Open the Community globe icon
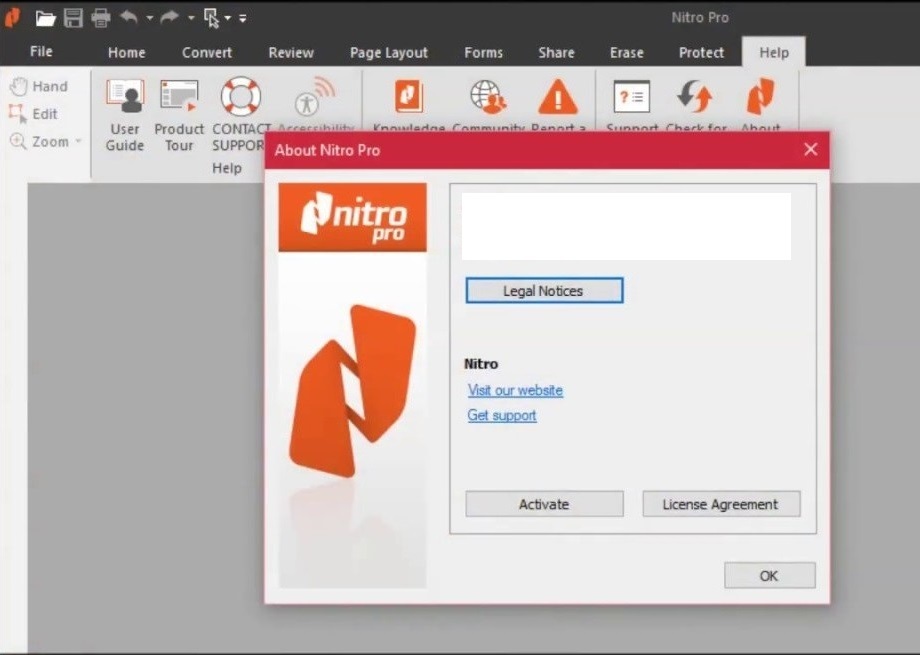Screen dimensions: 920x655 (488, 96)
